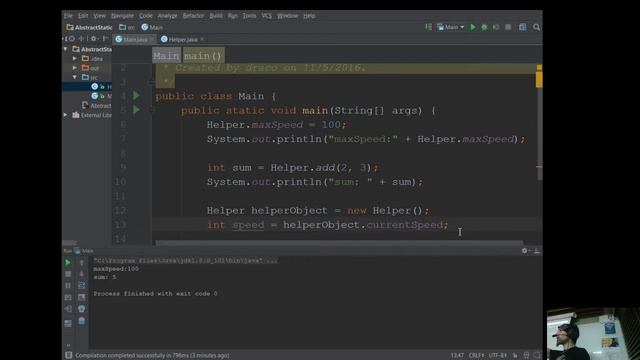
Task: Open the Code menu
Action: pos(145,16)
